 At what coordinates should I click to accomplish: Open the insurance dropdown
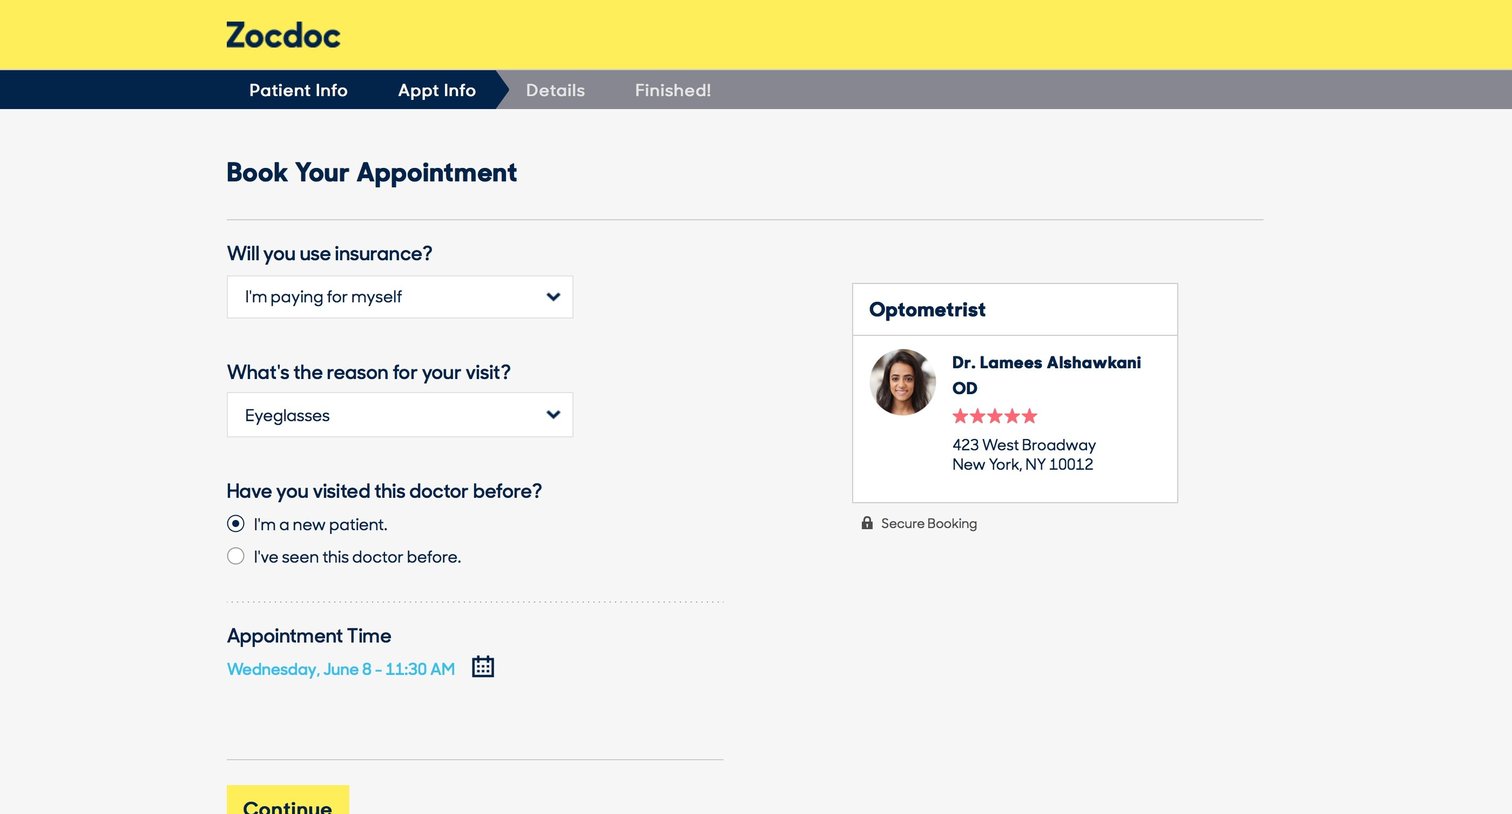(x=400, y=297)
